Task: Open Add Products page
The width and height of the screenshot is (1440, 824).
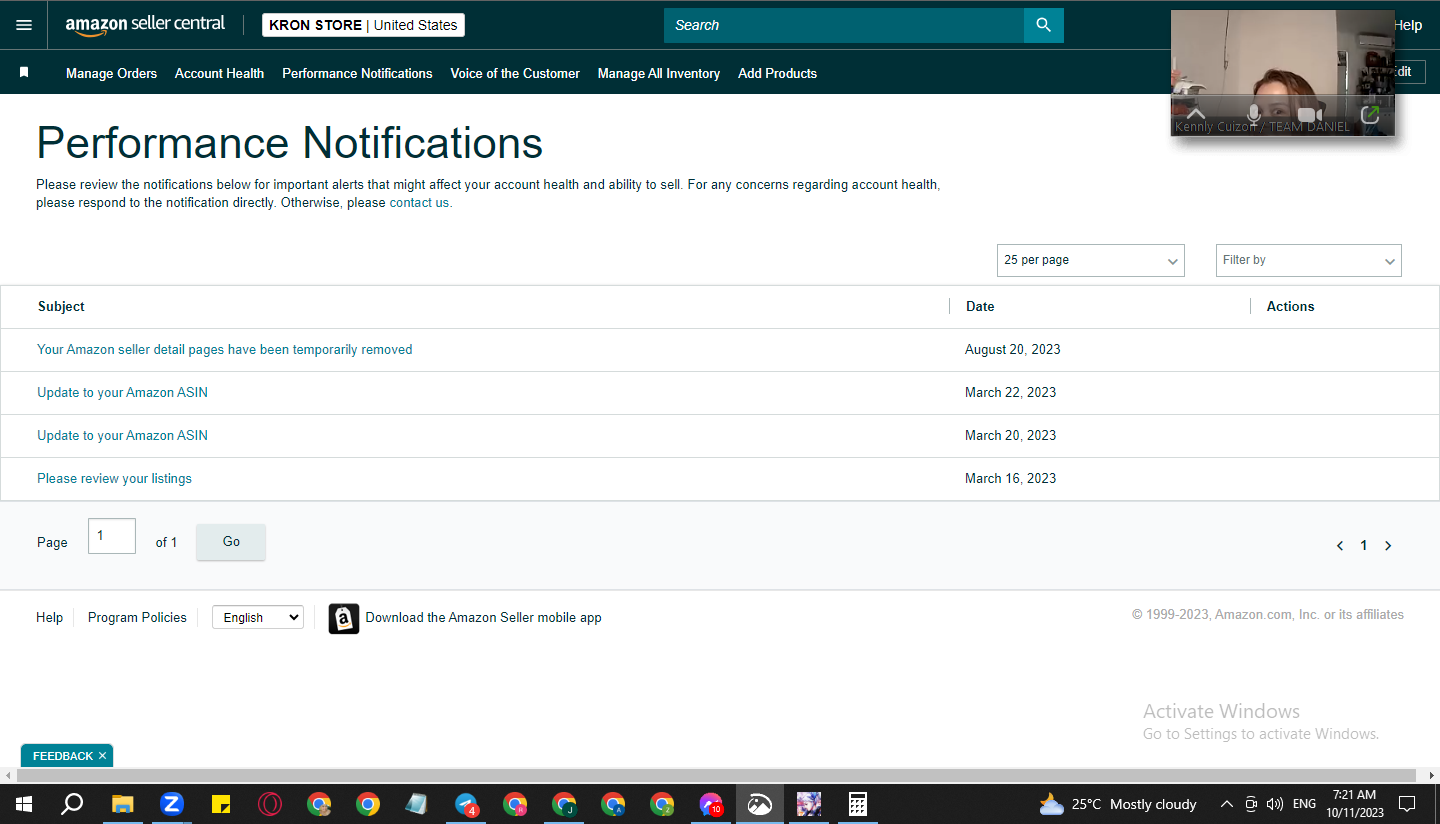Action: [778, 73]
